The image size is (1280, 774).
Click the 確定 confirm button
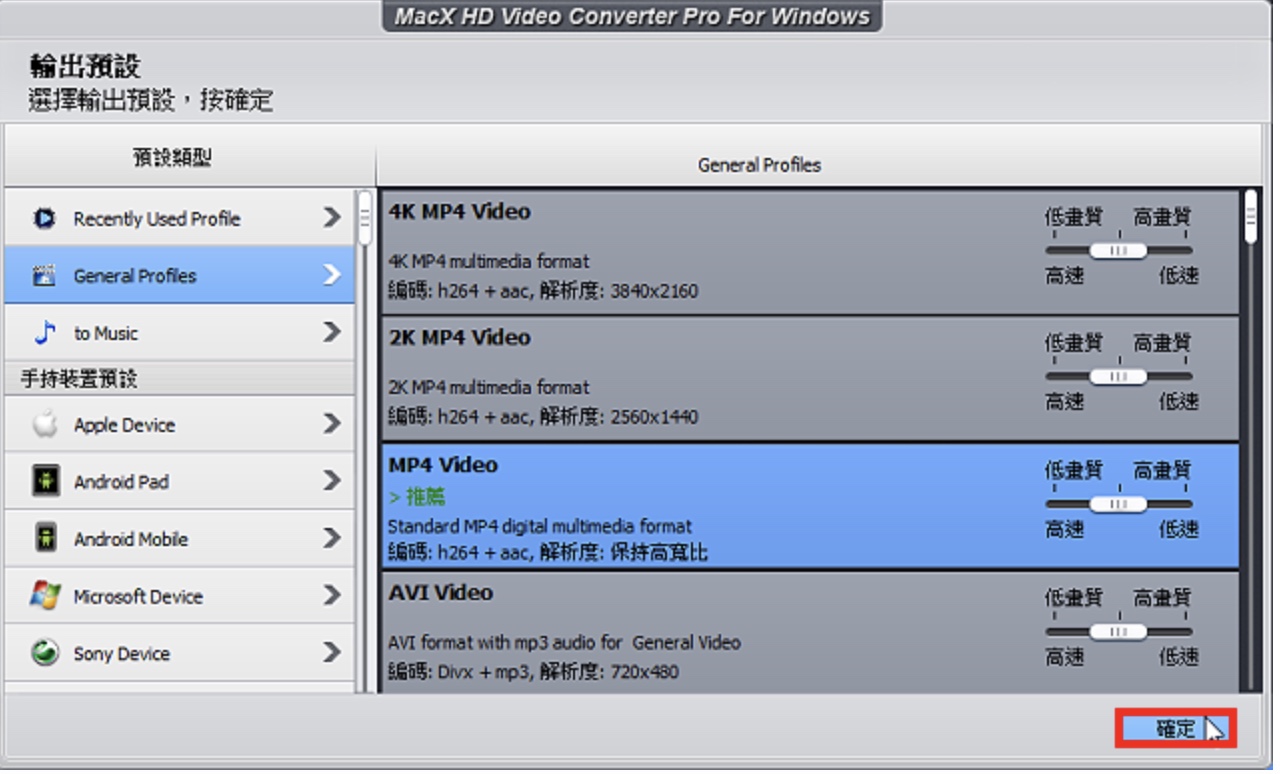tap(1176, 728)
